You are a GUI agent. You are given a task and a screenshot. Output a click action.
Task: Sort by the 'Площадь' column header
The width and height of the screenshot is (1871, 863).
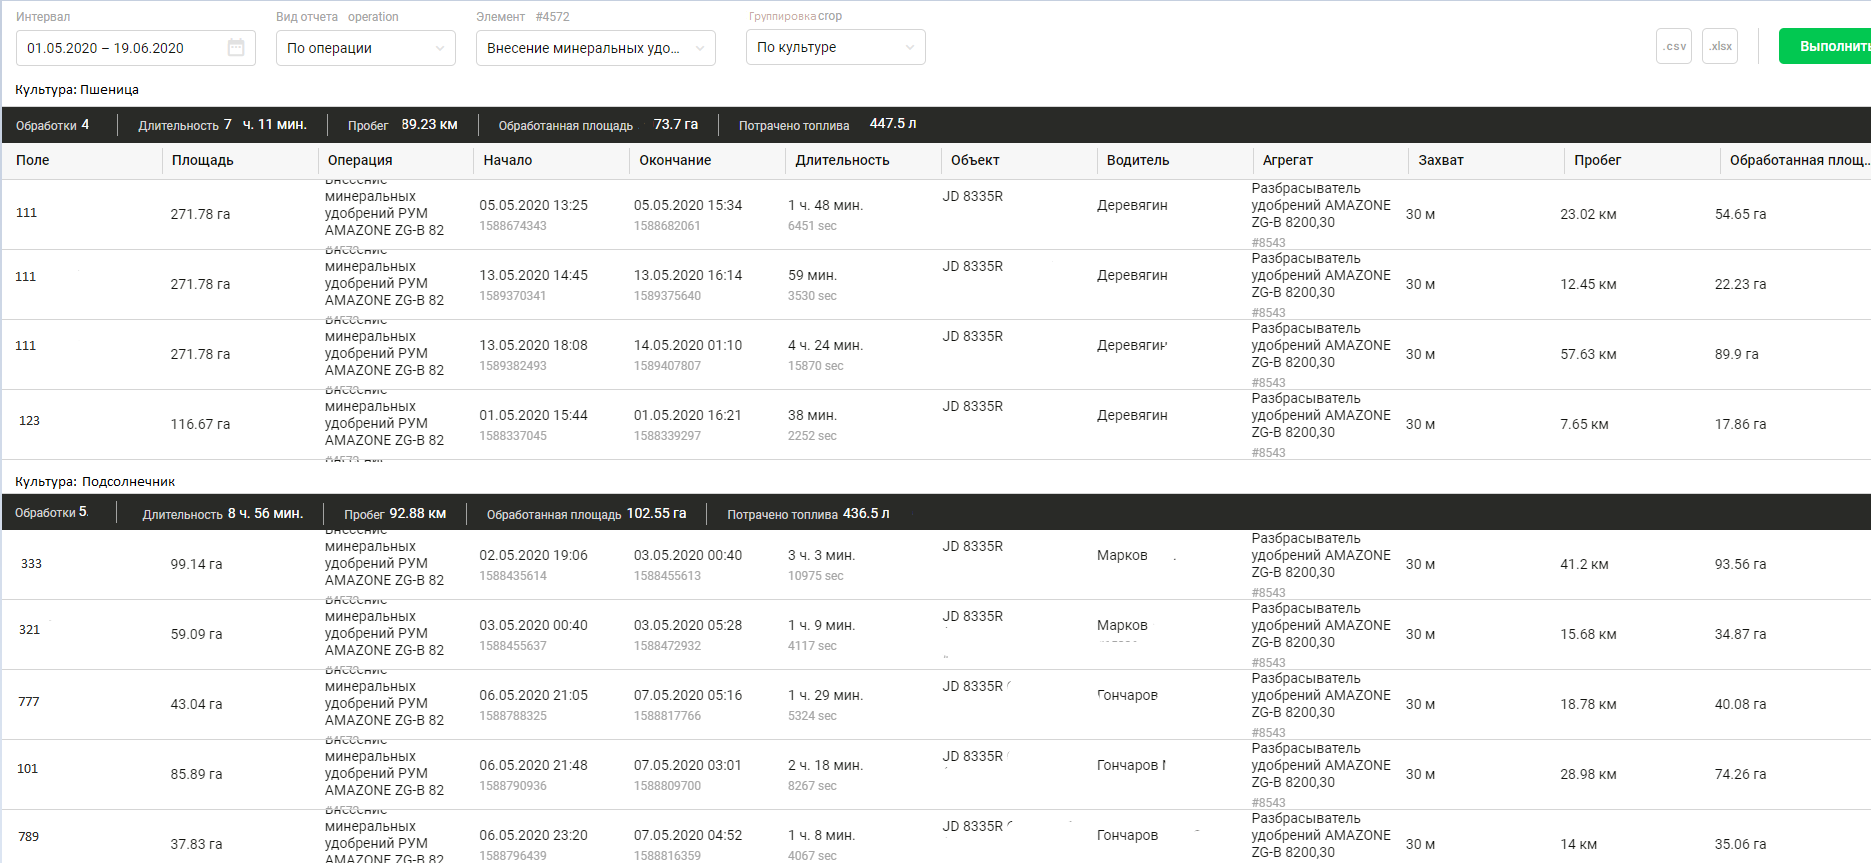[202, 160]
